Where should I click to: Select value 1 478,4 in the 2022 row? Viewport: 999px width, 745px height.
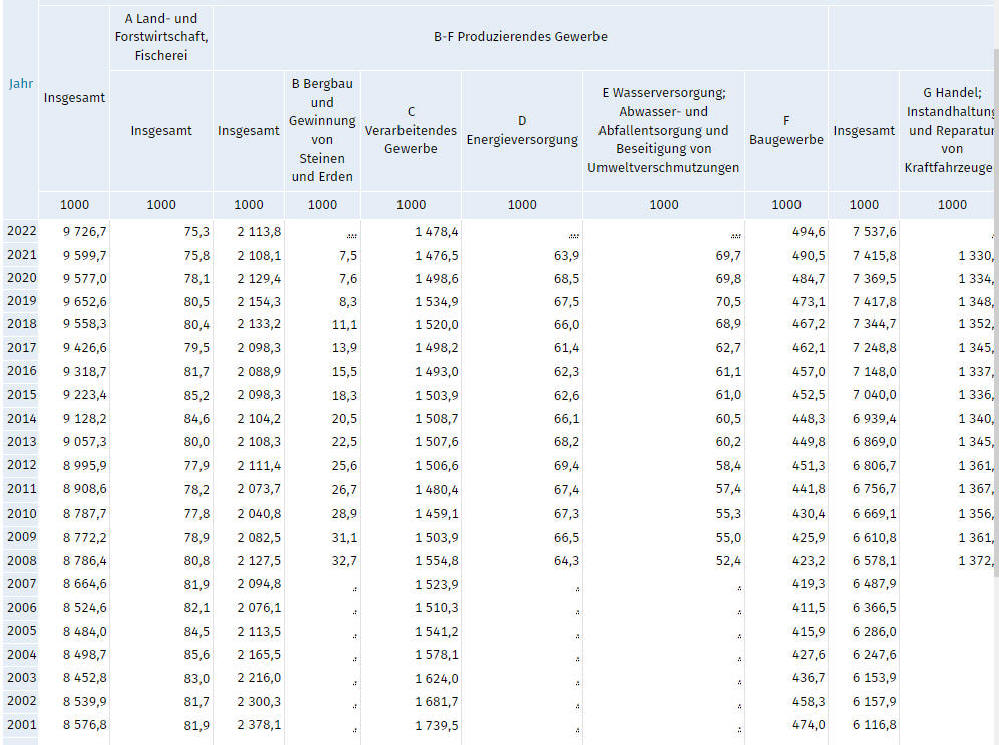[x=436, y=231]
